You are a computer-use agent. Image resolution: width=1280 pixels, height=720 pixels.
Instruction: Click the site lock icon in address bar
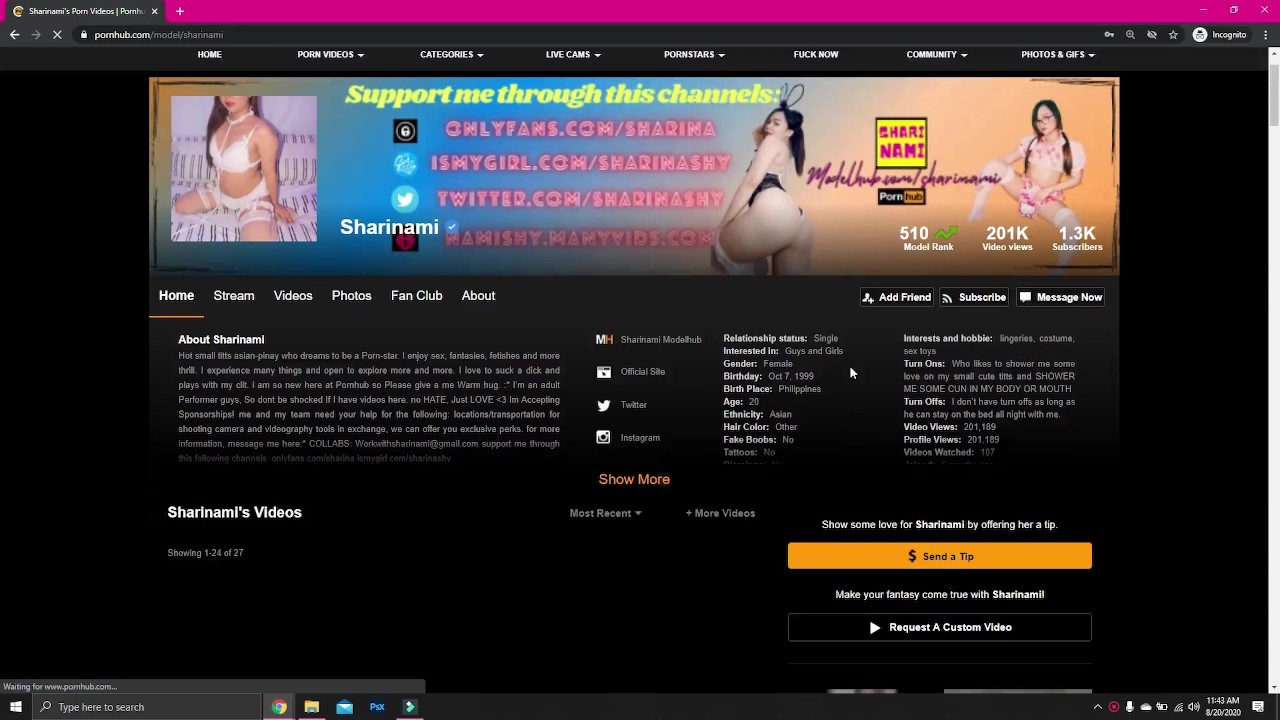point(85,34)
